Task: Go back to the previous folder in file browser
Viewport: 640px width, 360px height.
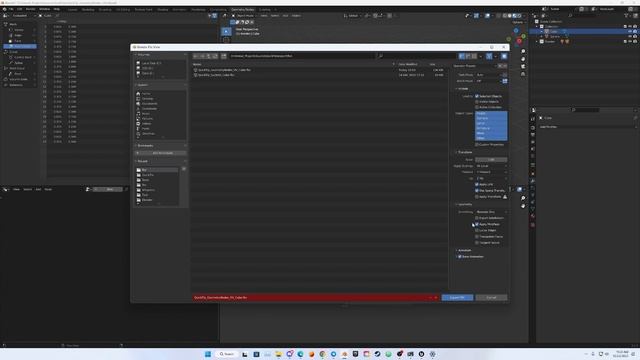Action: (x=196, y=56)
